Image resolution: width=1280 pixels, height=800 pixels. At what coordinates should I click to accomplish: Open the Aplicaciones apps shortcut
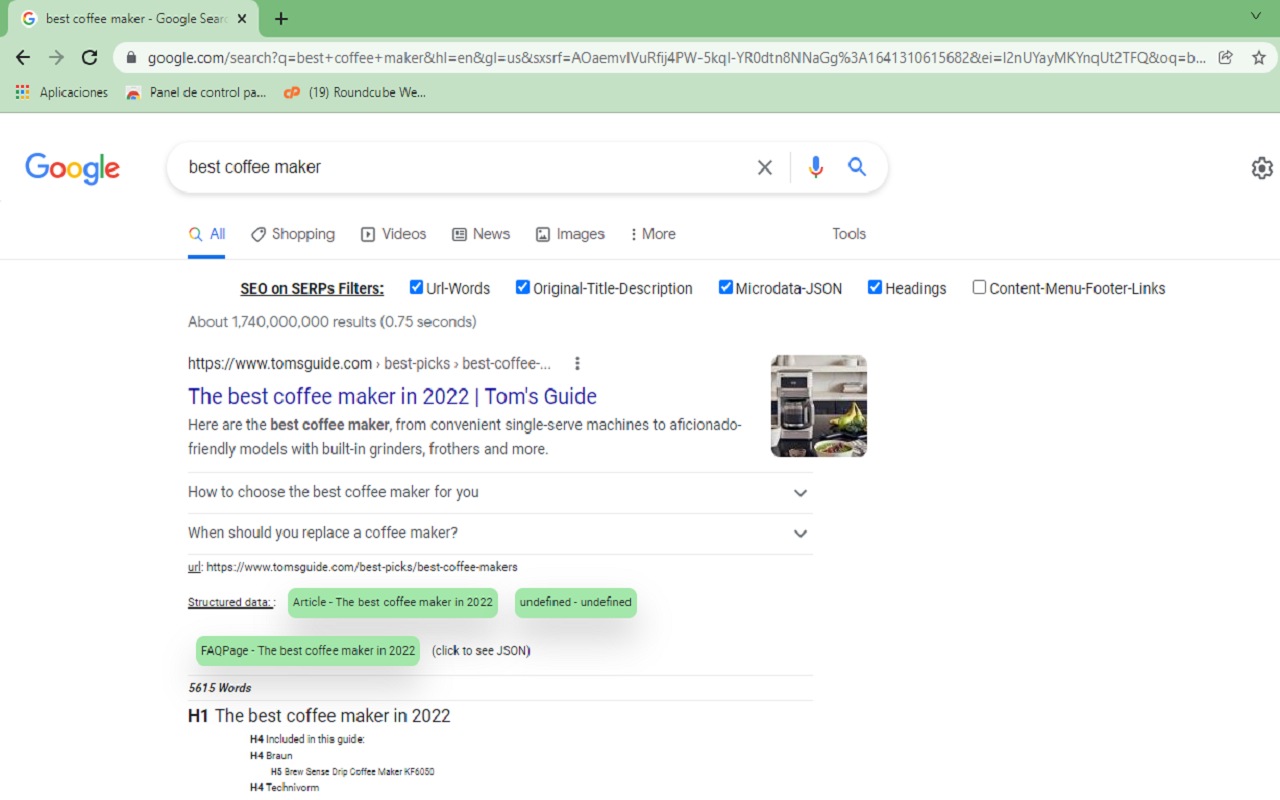(x=62, y=92)
